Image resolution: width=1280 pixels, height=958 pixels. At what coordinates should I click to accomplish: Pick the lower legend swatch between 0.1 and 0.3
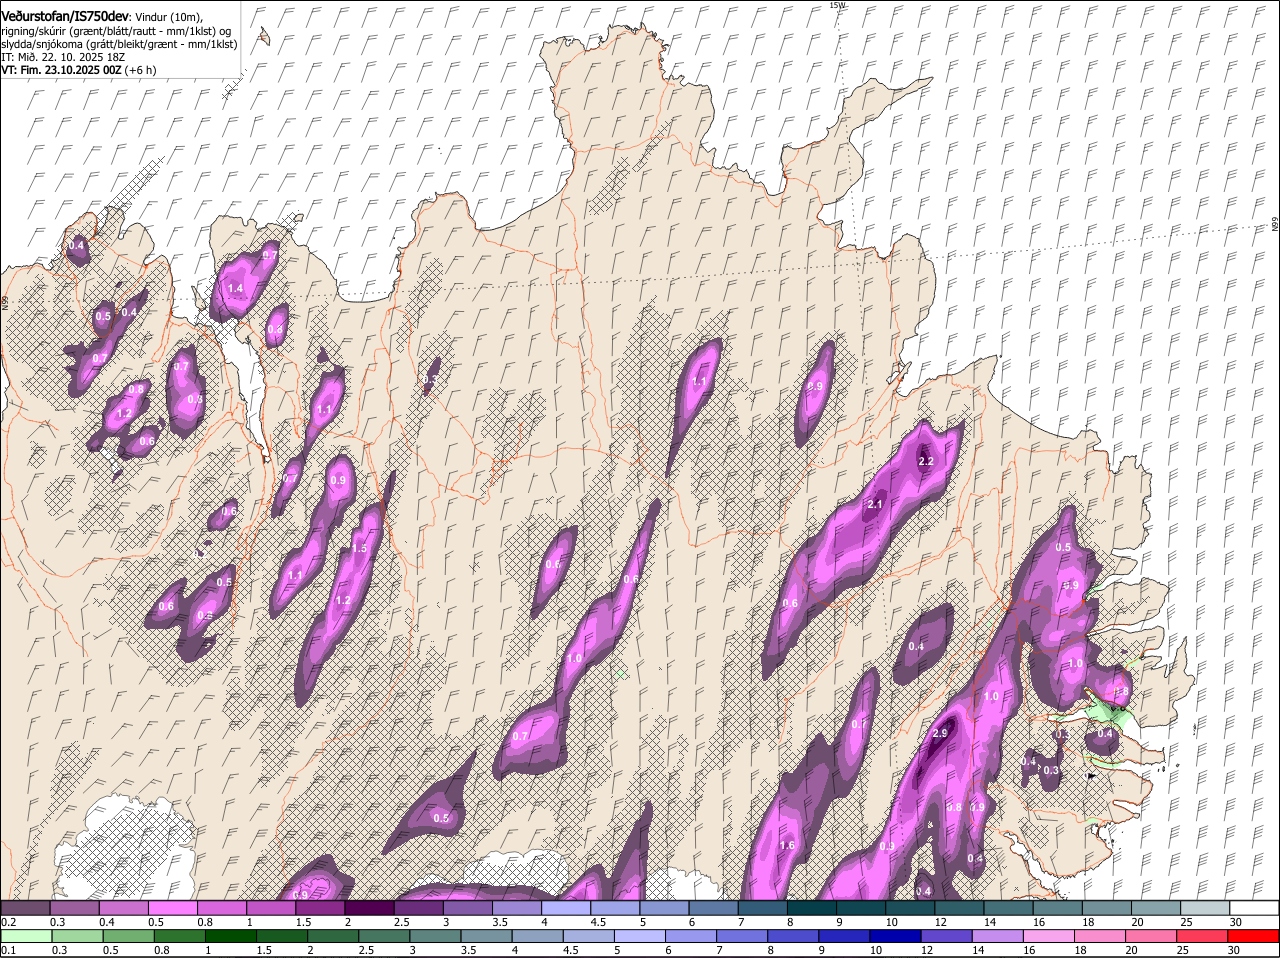(x=25, y=936)
